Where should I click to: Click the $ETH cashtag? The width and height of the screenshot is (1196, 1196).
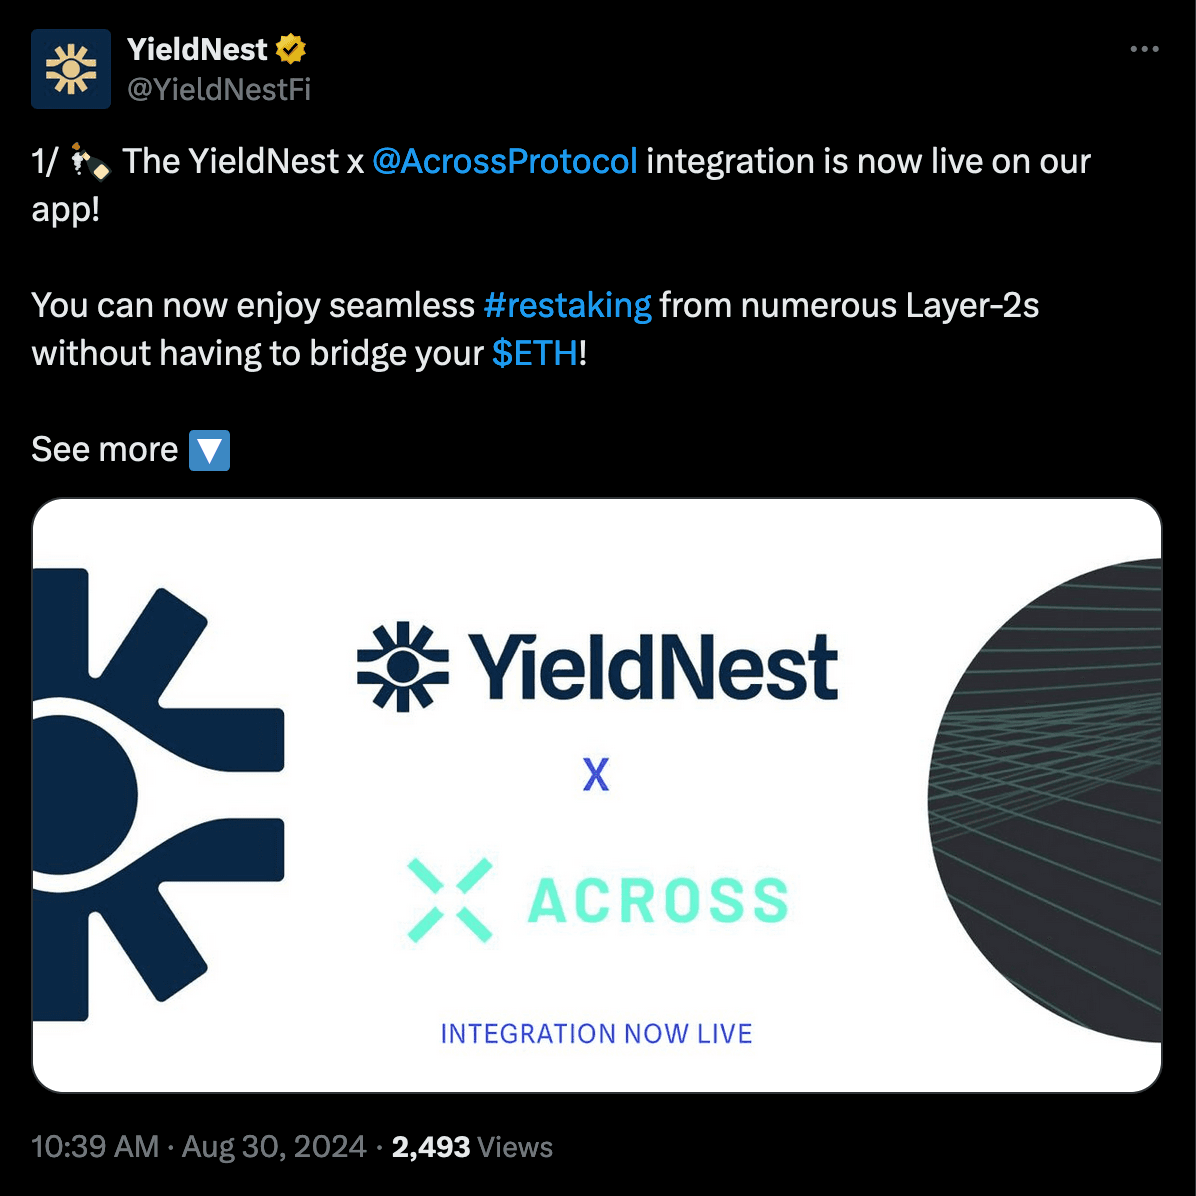click(x=534, y=353)
